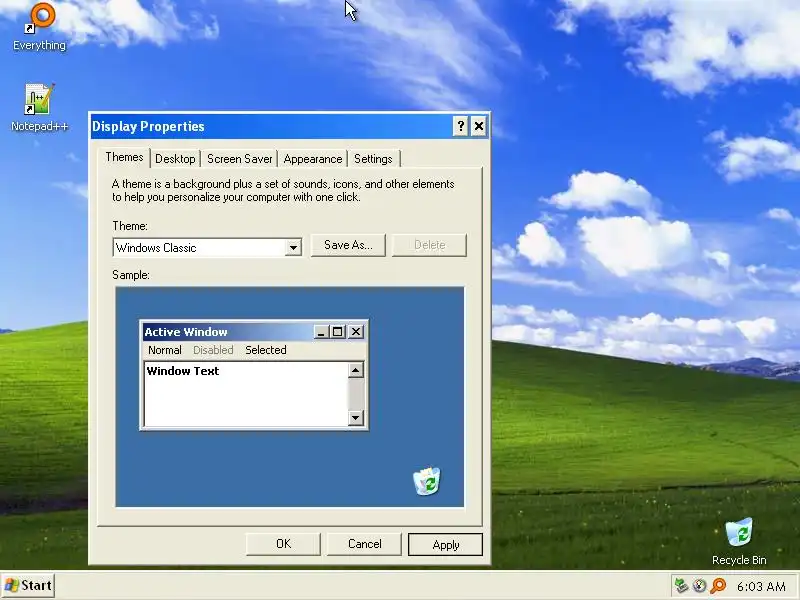Switch to the Themes tab
Image resolution: width=800 pixels, height=600 pixels.
[x=124, y=157]
